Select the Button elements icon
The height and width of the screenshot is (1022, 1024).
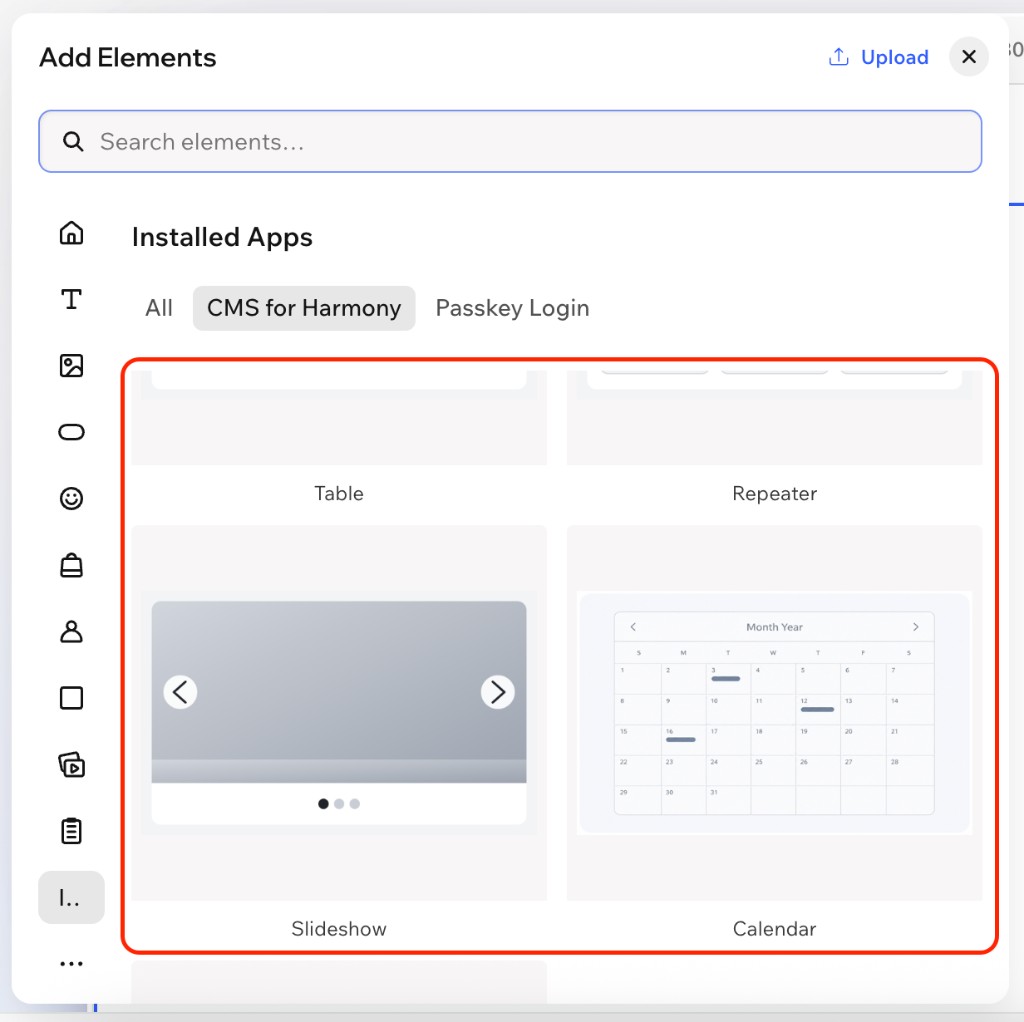[71, 432]
